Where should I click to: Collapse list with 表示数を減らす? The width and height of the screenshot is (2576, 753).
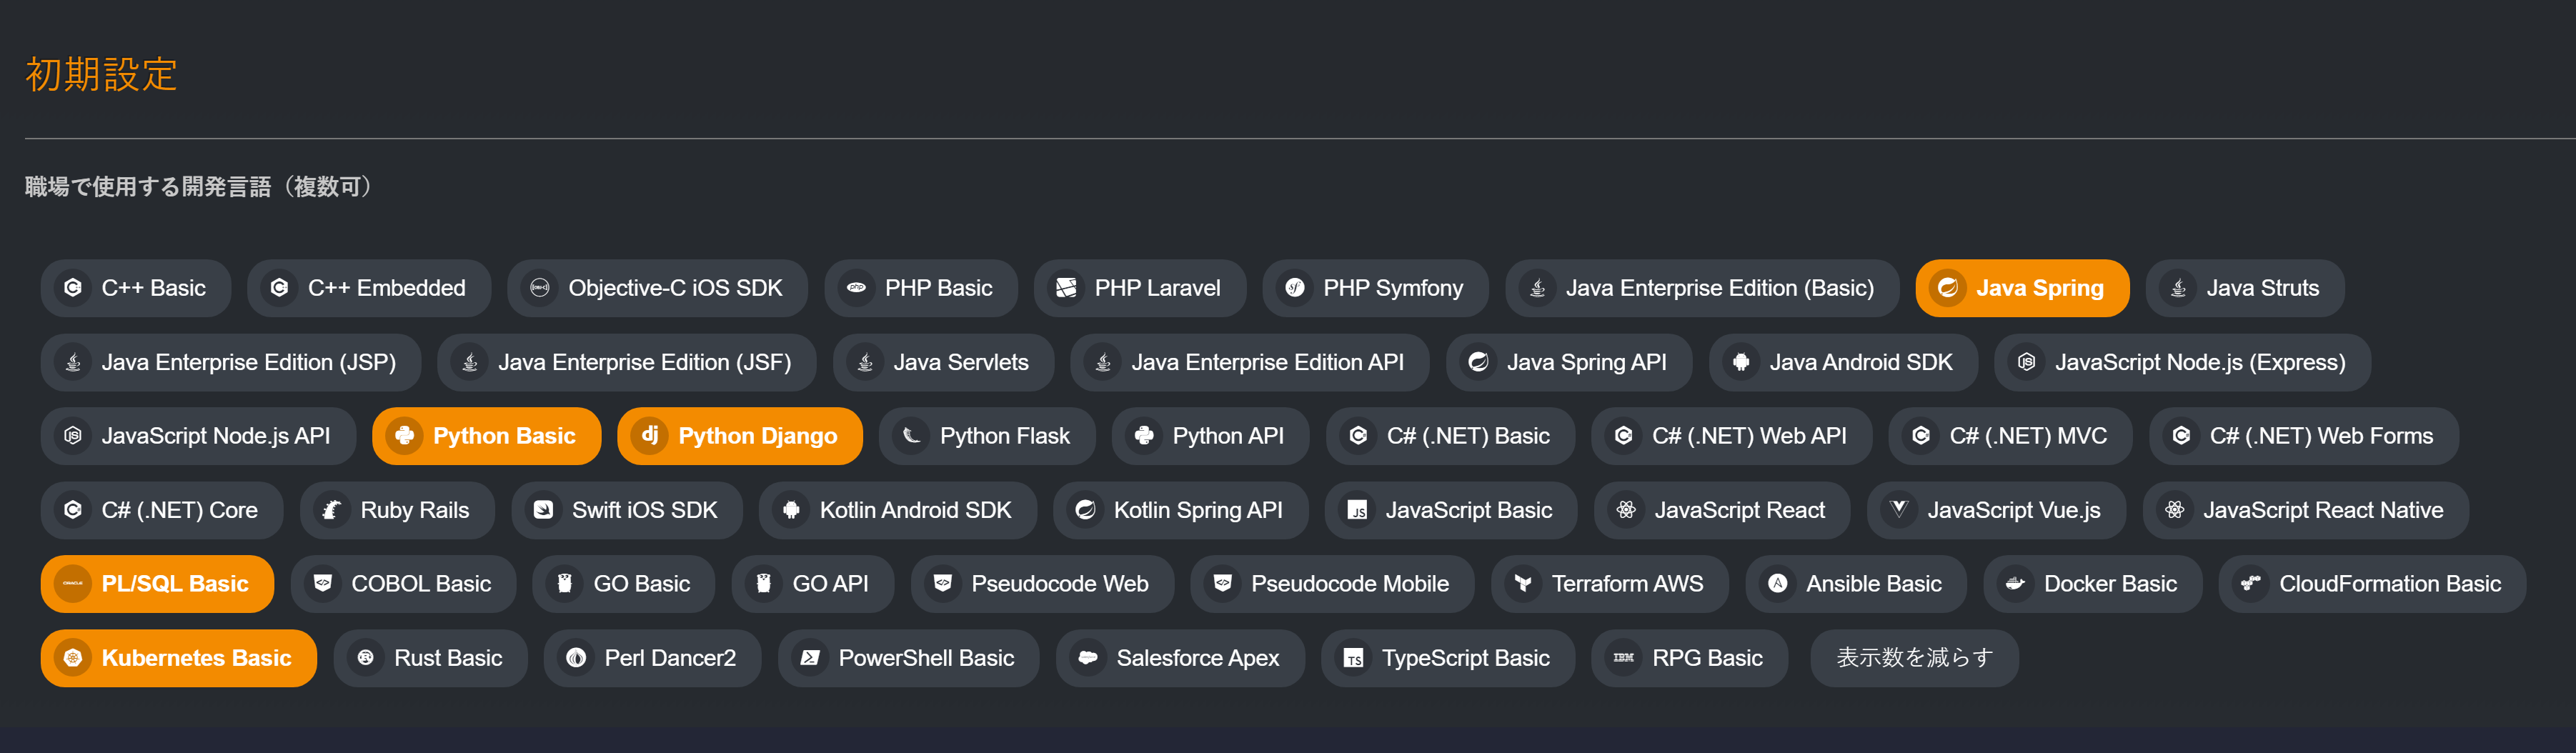[x=1913, y=658]
